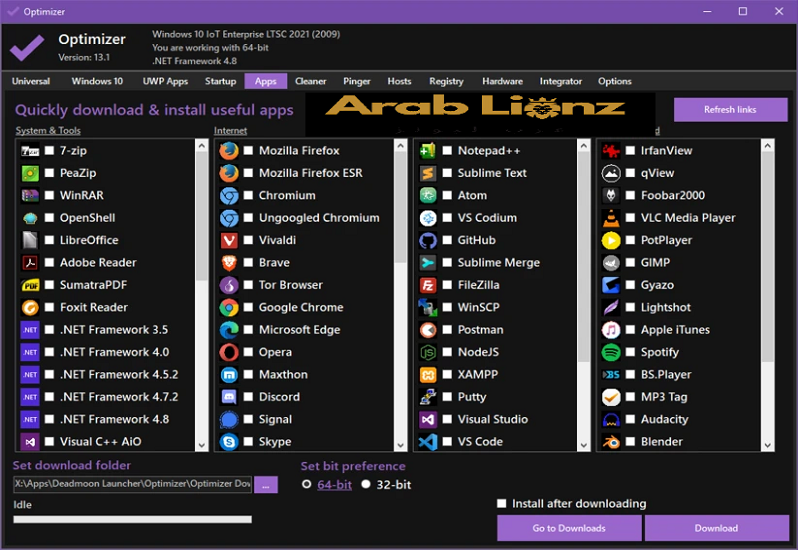Click the Opera icon

[229, 353]
